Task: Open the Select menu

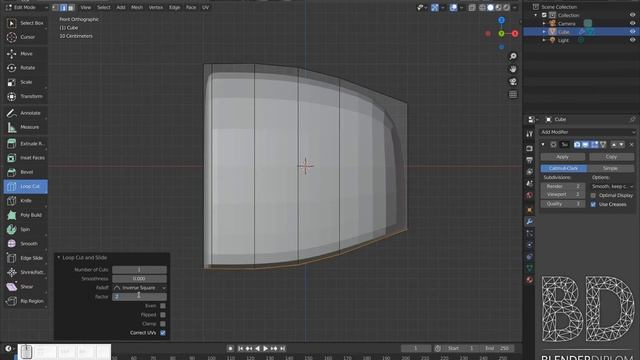Action: point(104,7)
